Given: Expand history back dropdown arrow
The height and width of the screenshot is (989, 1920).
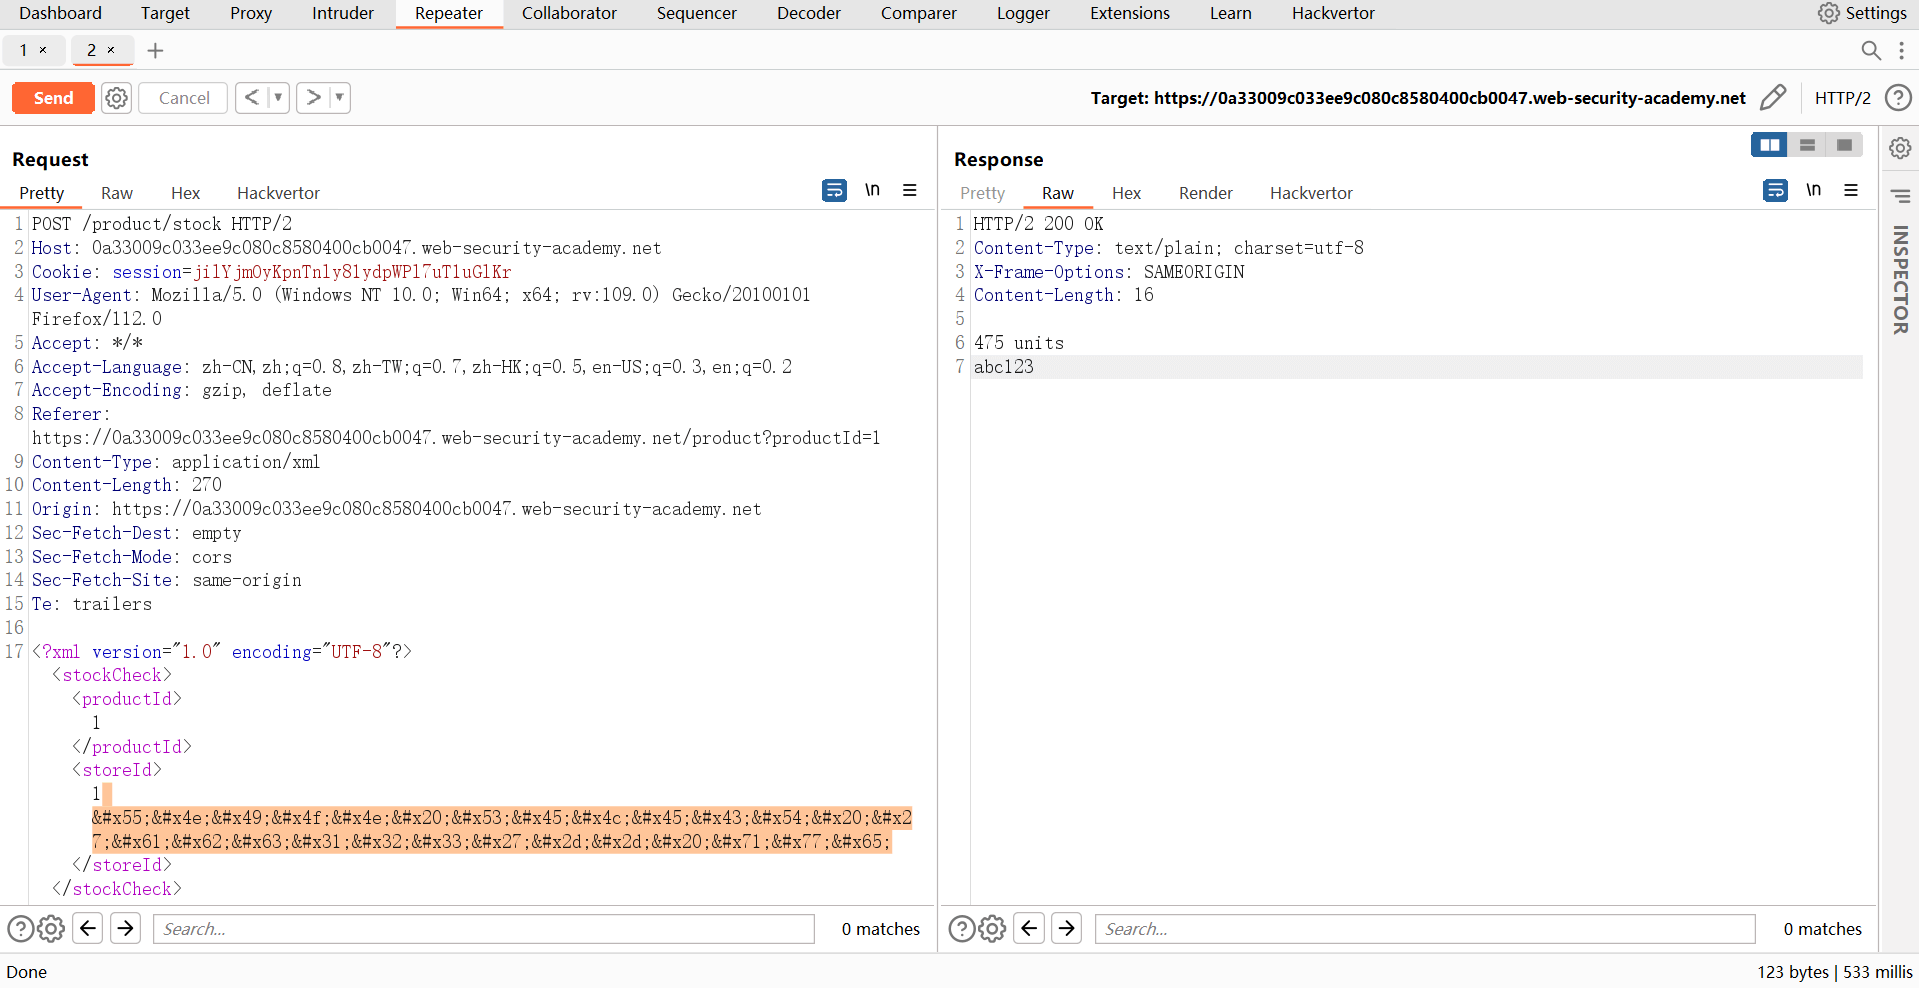Looking at the screenshot, I should point(278,98).
